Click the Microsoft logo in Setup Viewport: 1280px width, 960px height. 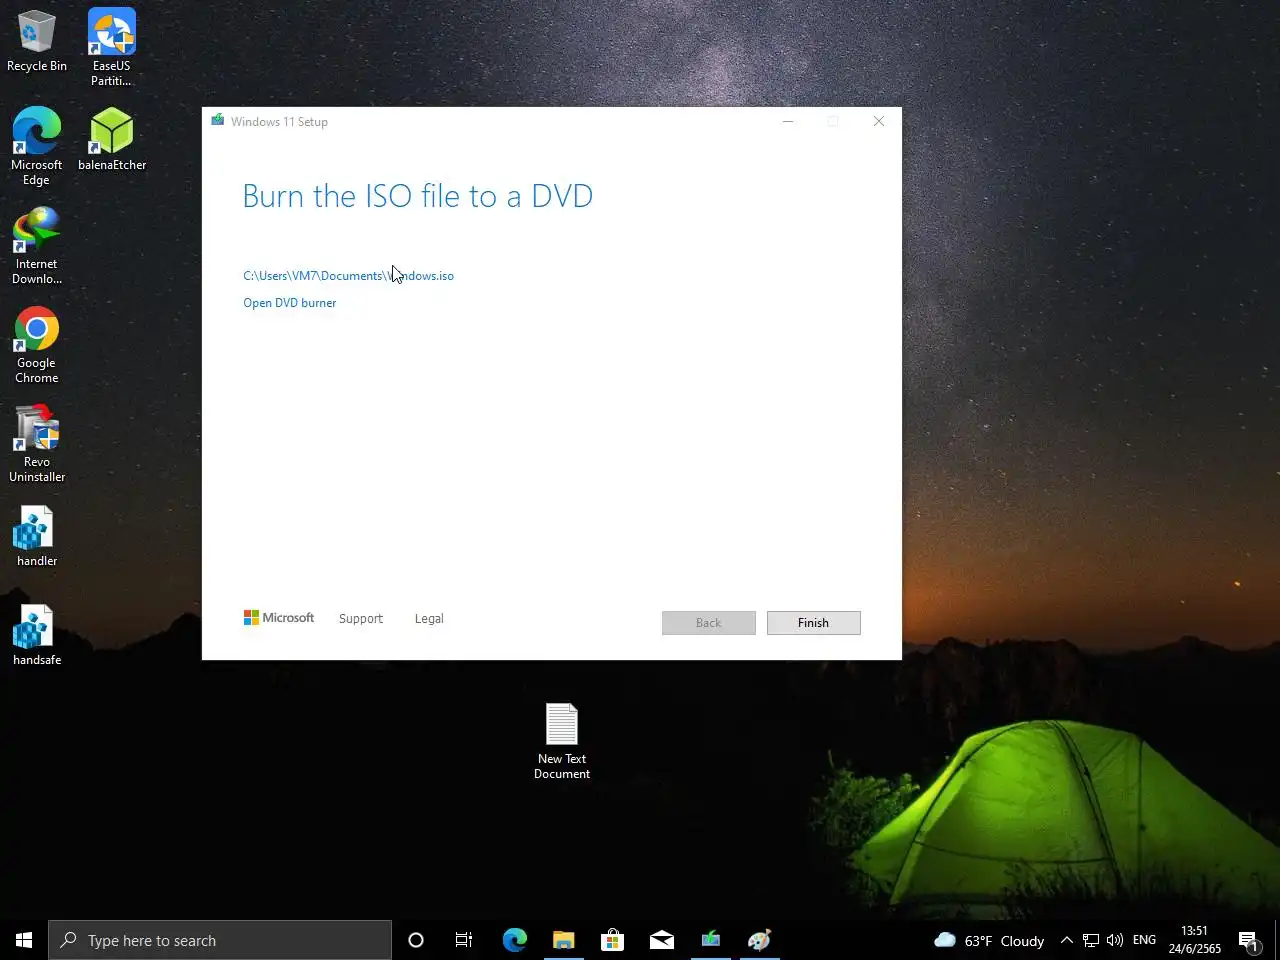(x=279, y=618)
